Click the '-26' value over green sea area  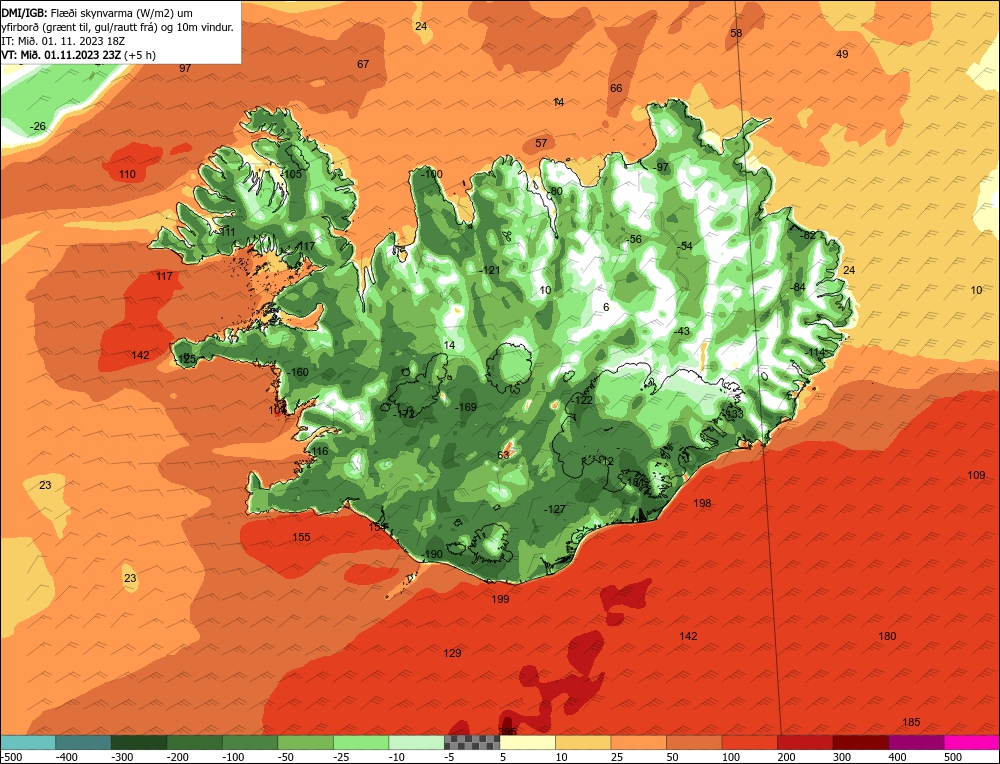pyautogui.click(x=38, y=126)
